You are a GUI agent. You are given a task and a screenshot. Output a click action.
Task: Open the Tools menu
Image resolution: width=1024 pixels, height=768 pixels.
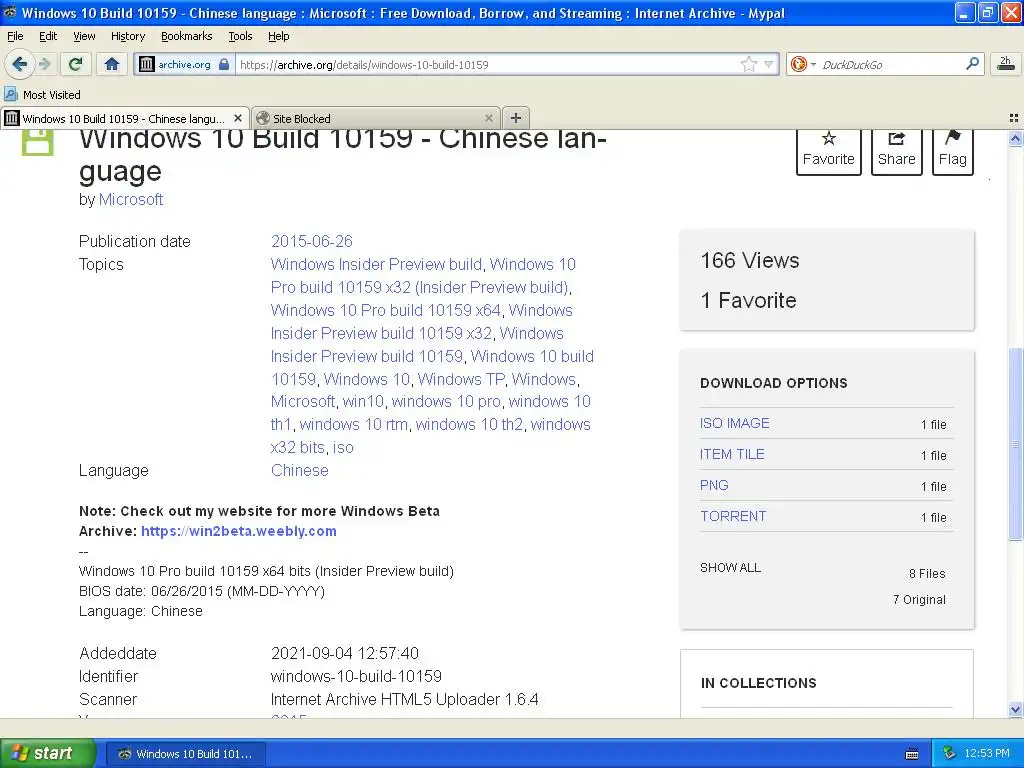240,36
